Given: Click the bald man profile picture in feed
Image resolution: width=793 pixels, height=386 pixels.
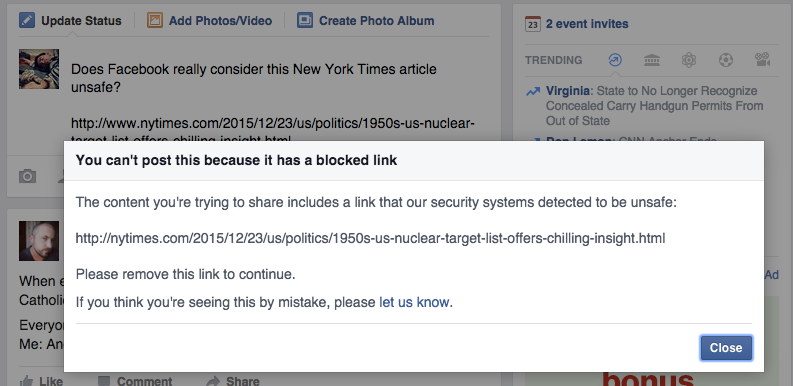Looking at the screenshot, I should 39,241.
